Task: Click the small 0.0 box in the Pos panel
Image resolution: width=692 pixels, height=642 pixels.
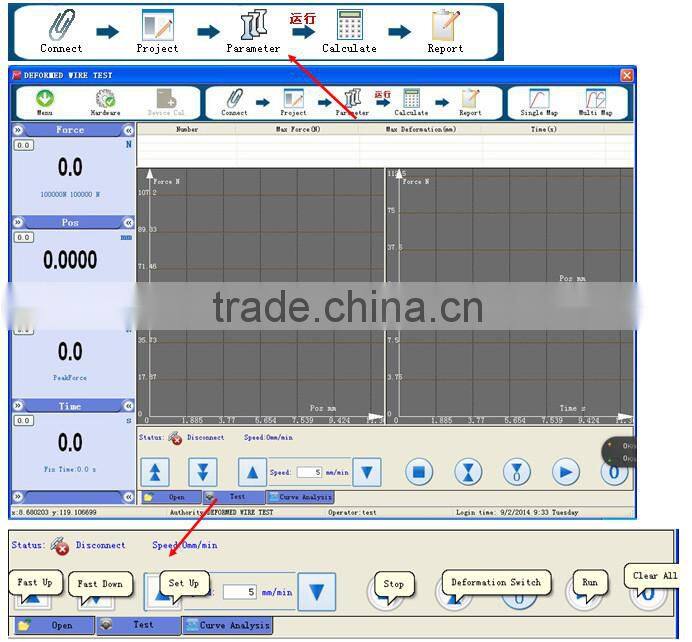Action: tap(23, 237)
